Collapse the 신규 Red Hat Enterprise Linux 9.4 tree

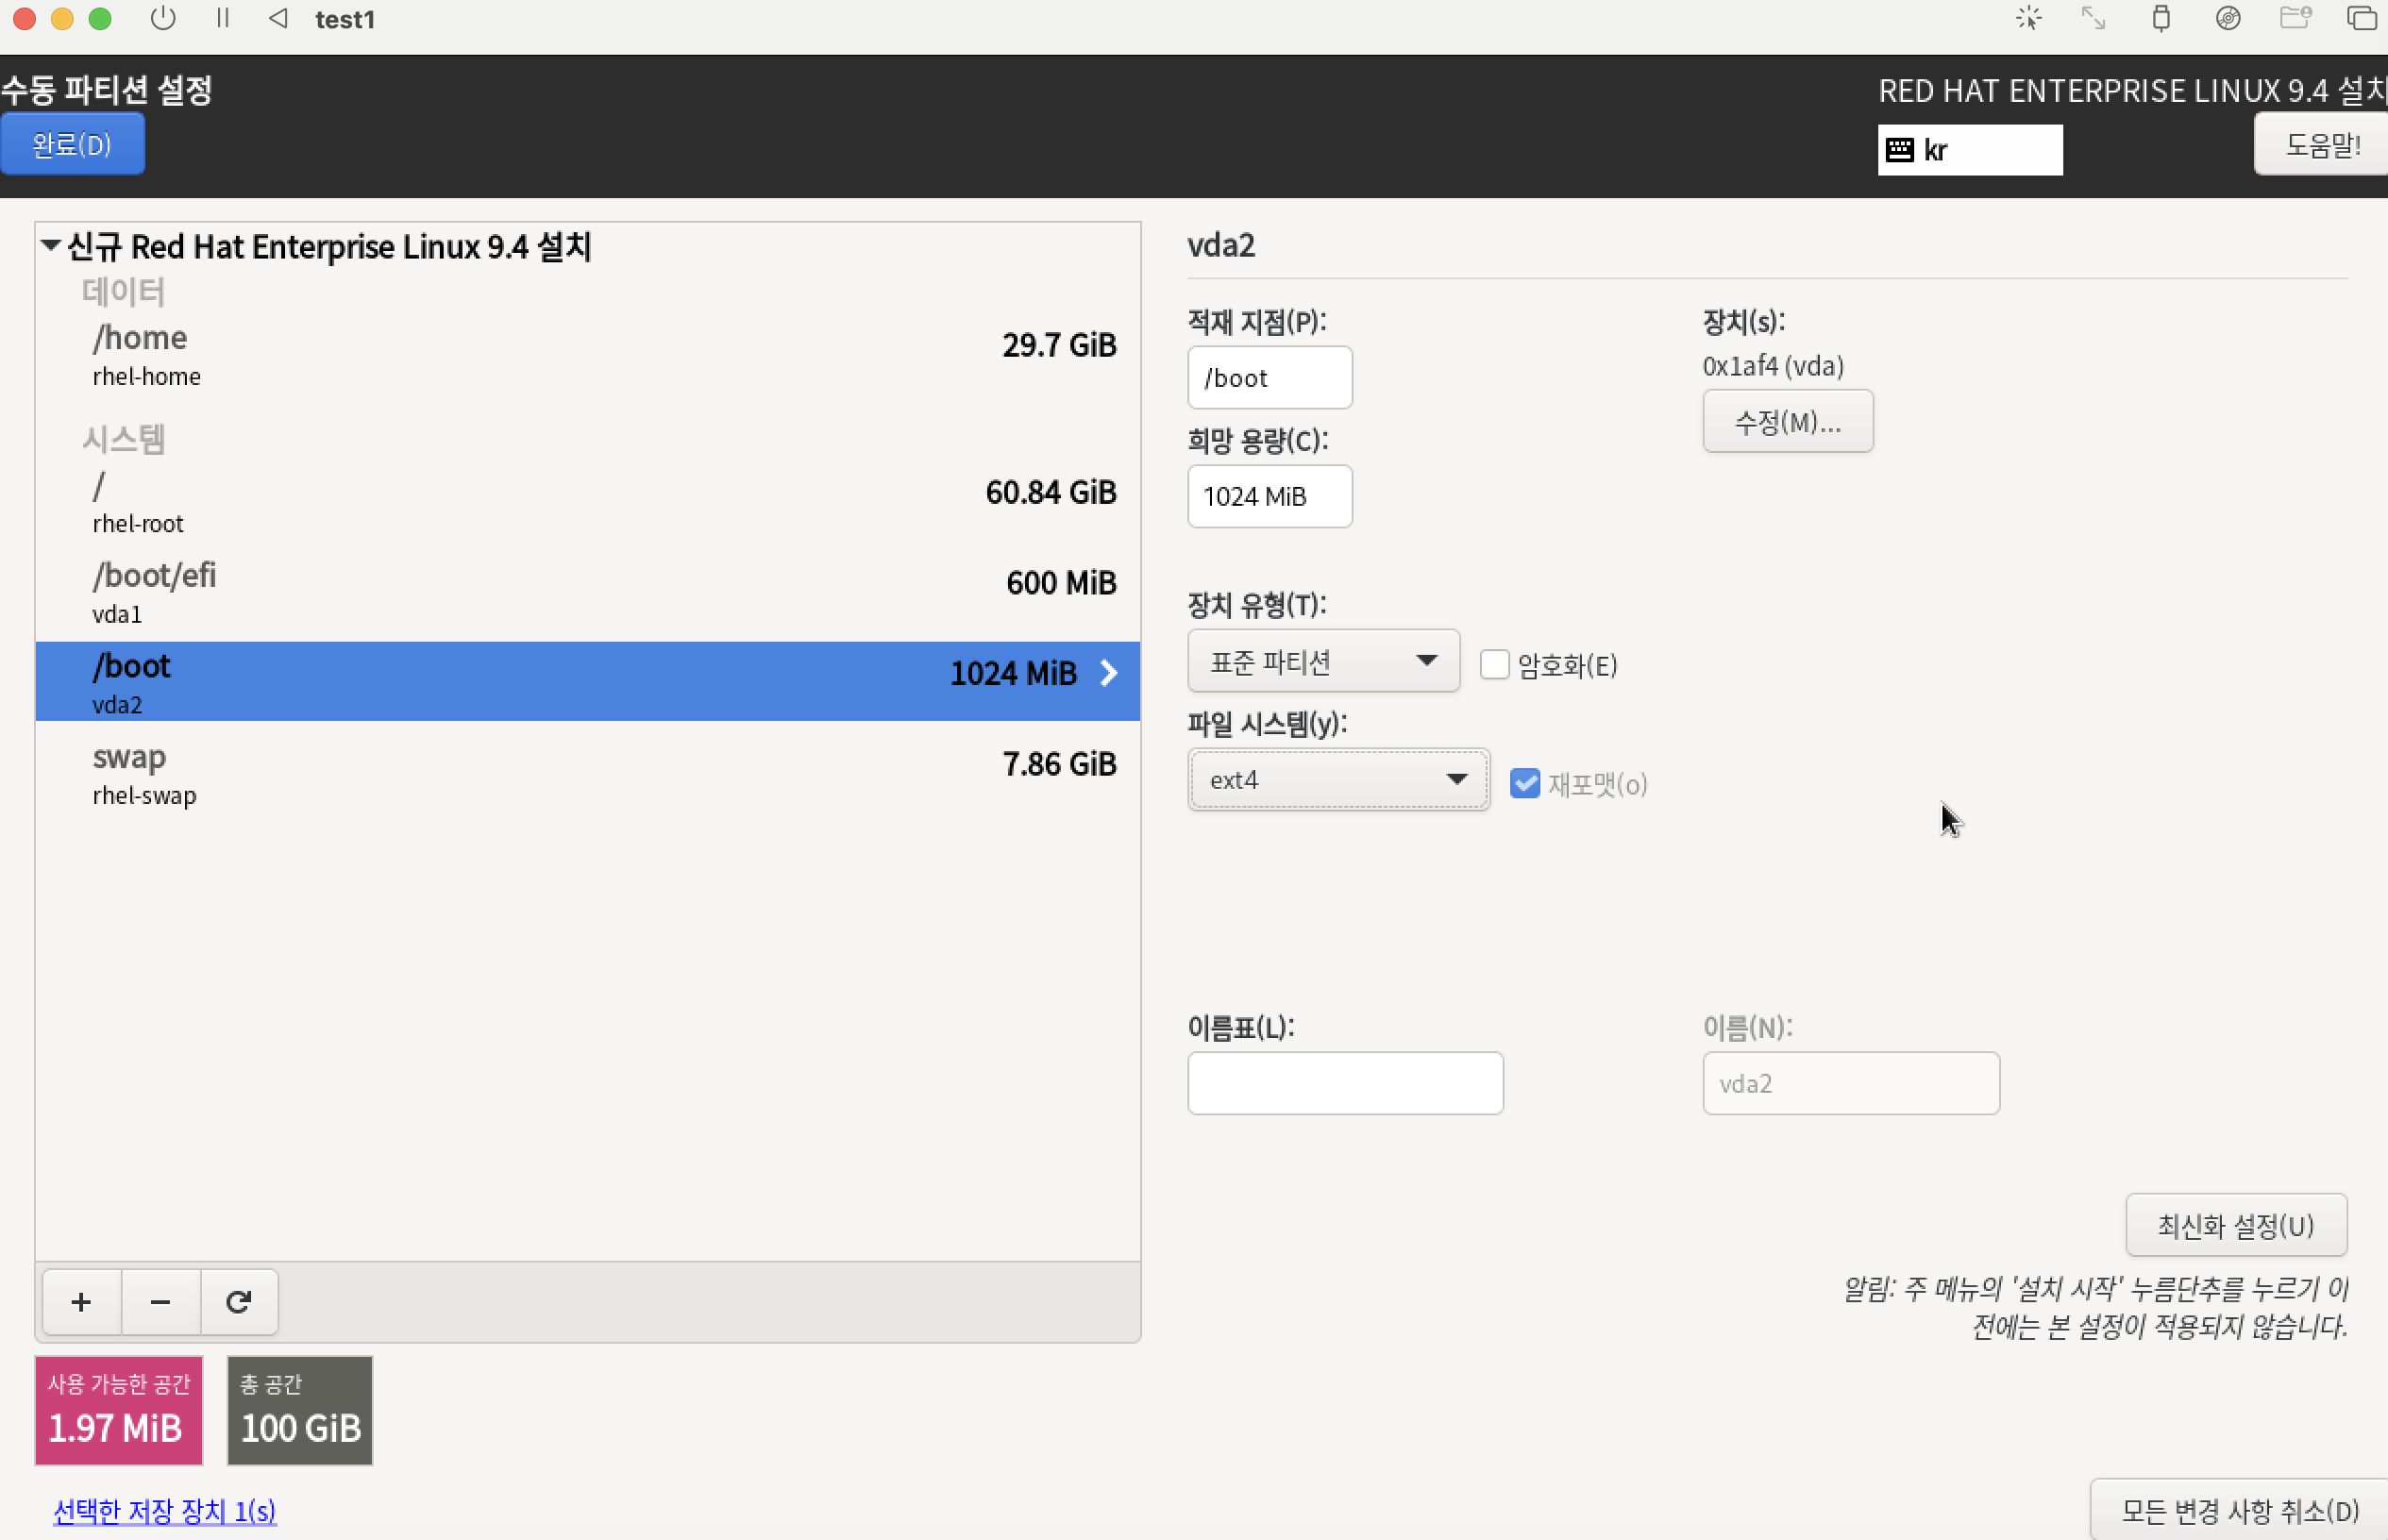click(x=51, y=245)
